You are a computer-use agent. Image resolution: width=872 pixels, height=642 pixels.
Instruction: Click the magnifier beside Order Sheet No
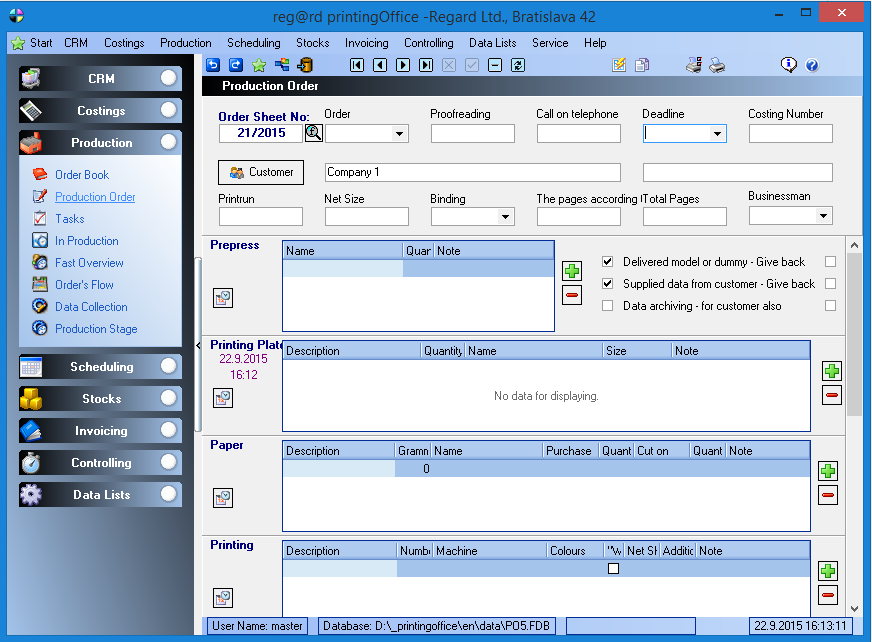313,133
